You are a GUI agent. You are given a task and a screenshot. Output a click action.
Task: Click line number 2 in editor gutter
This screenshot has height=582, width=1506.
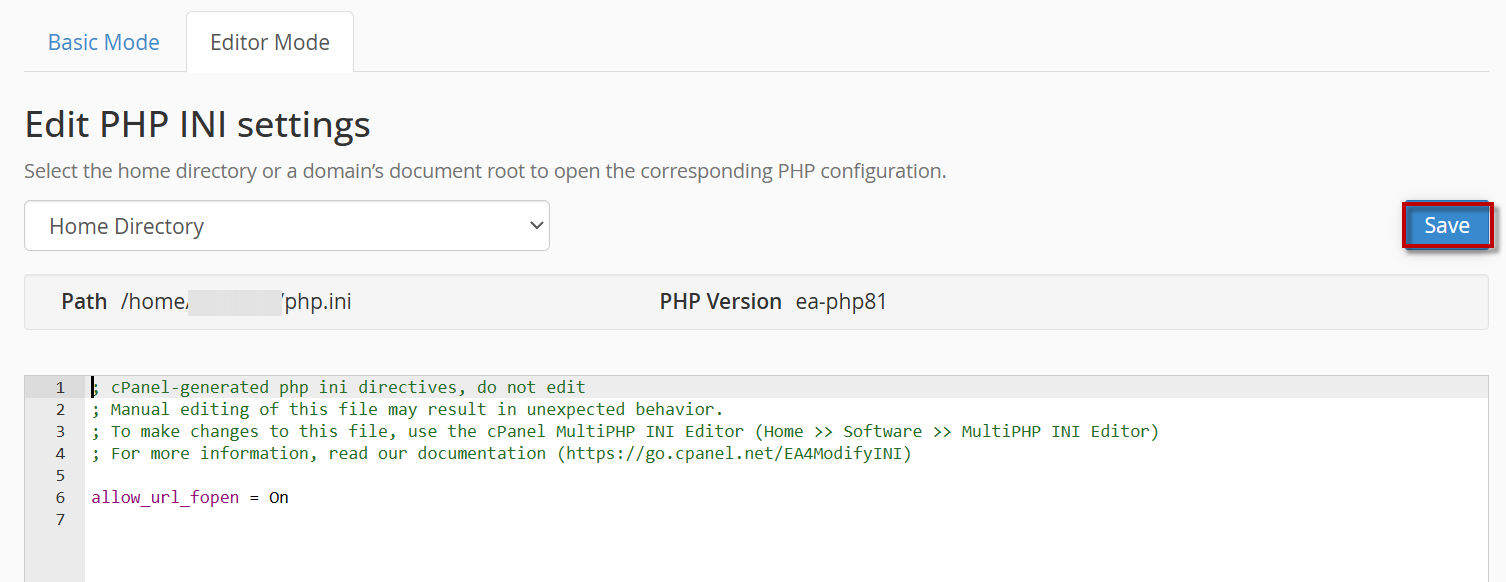pos(60,409)
